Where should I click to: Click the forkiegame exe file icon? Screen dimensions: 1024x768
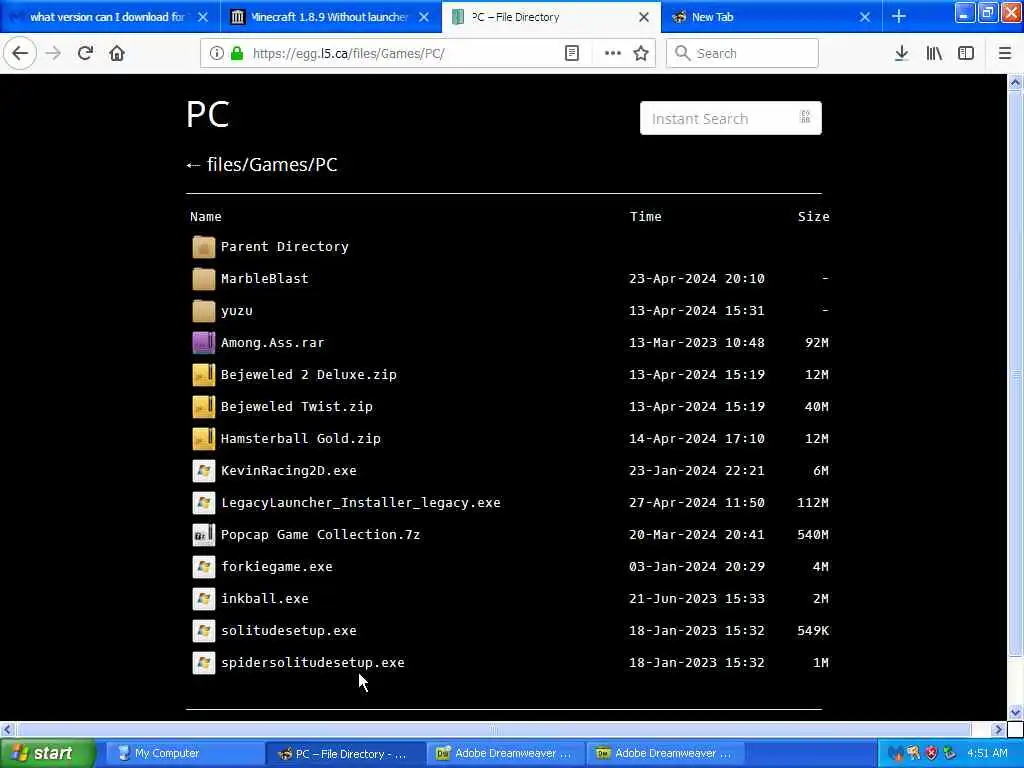[x=204, y=567]
